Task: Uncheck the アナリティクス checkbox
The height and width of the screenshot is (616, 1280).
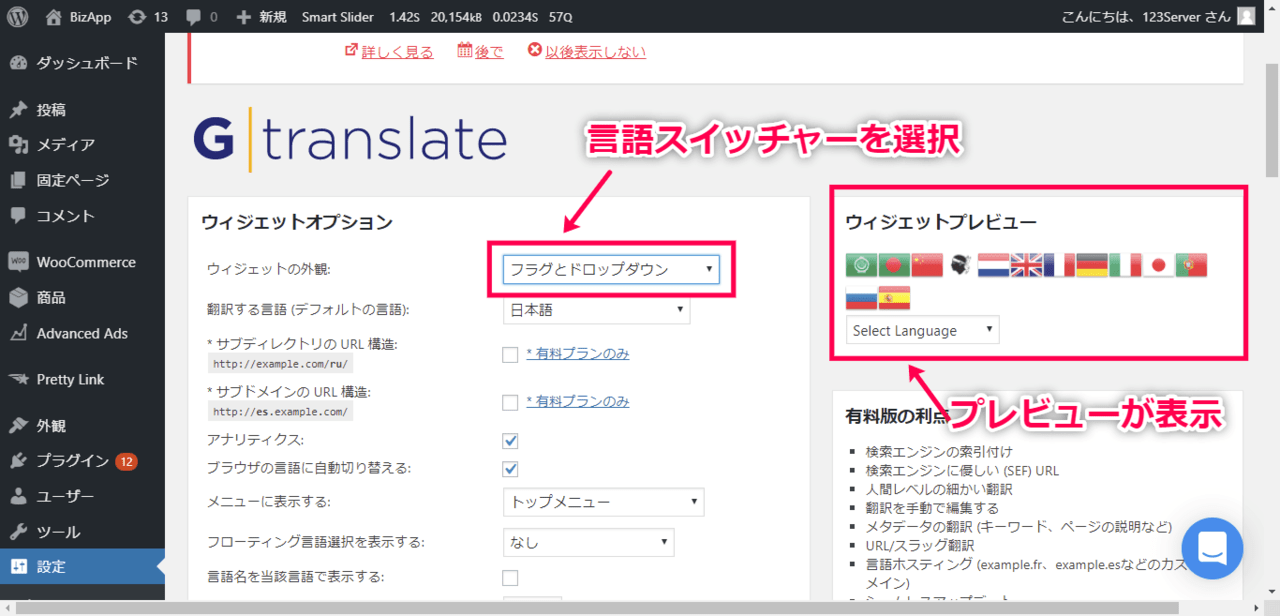Action: (510, 440)
